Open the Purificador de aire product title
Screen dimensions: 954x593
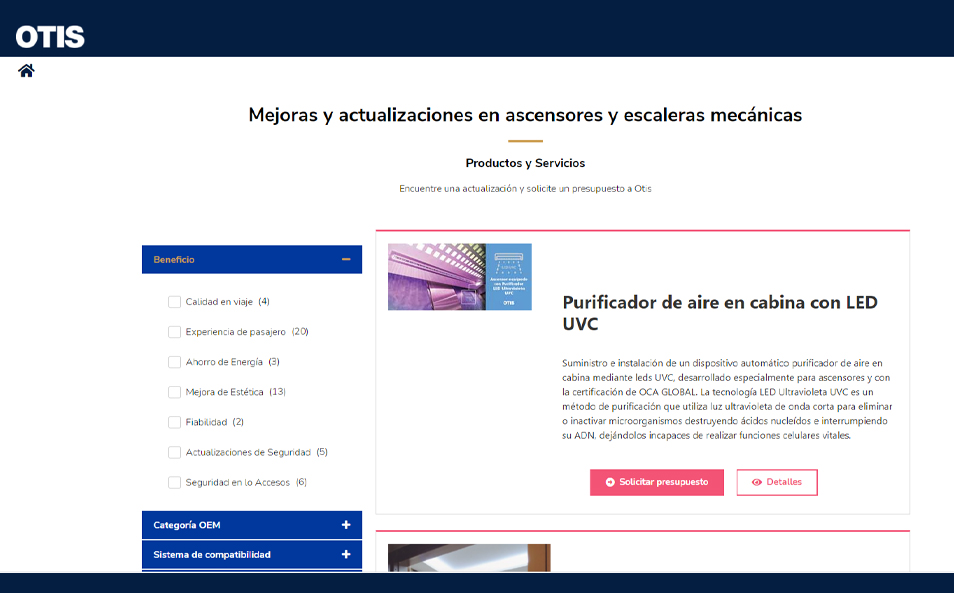[719, 313]
